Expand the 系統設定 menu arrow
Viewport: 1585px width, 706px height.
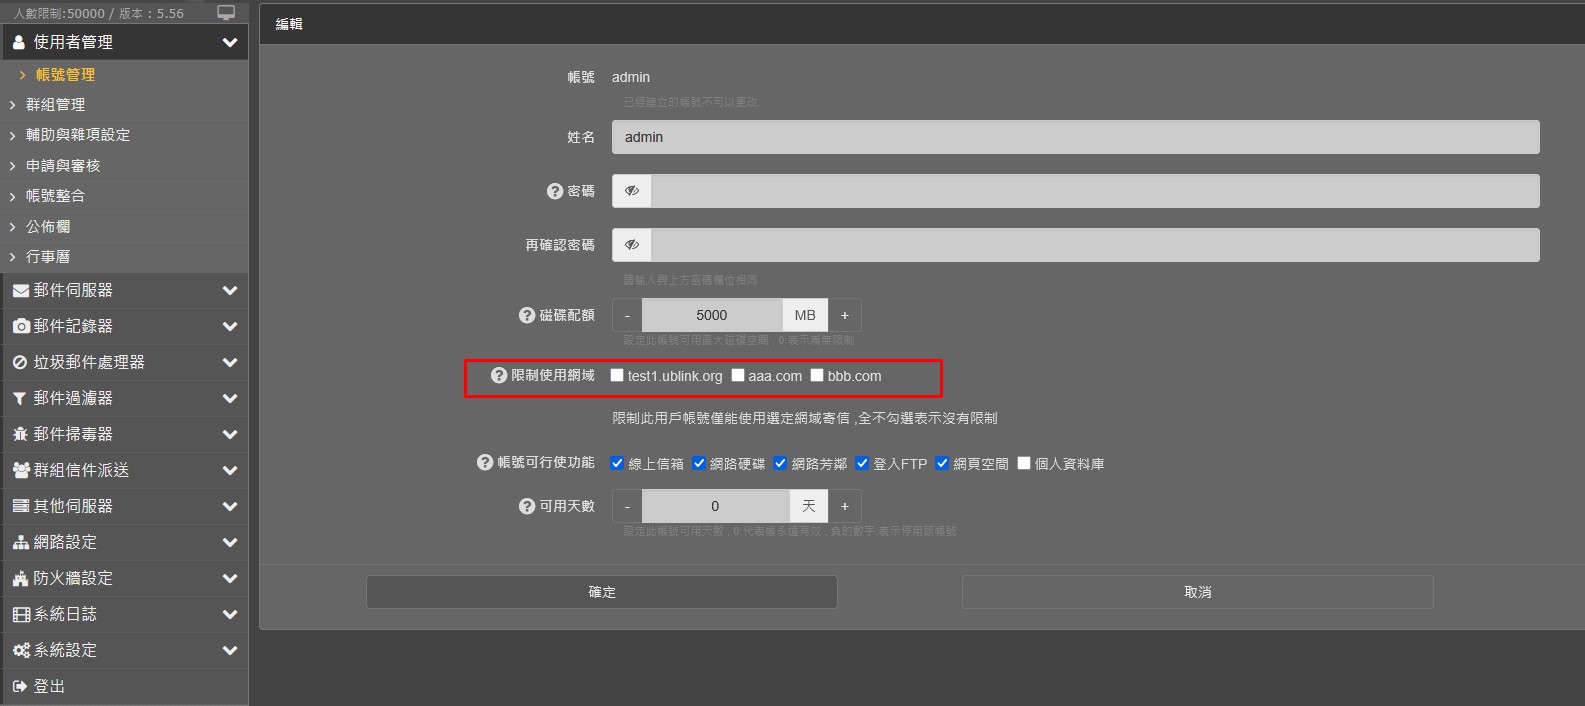(x=230, y=651)
